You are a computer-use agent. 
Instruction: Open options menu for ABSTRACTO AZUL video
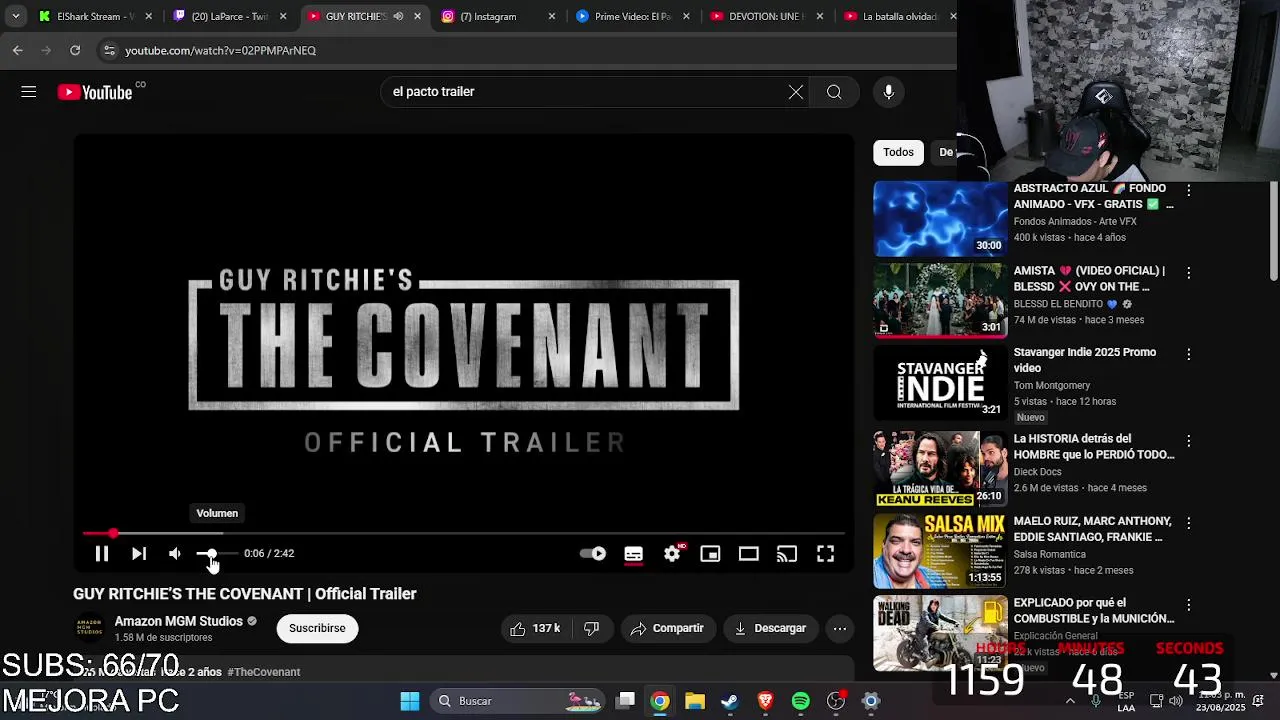coord(1188,190)
